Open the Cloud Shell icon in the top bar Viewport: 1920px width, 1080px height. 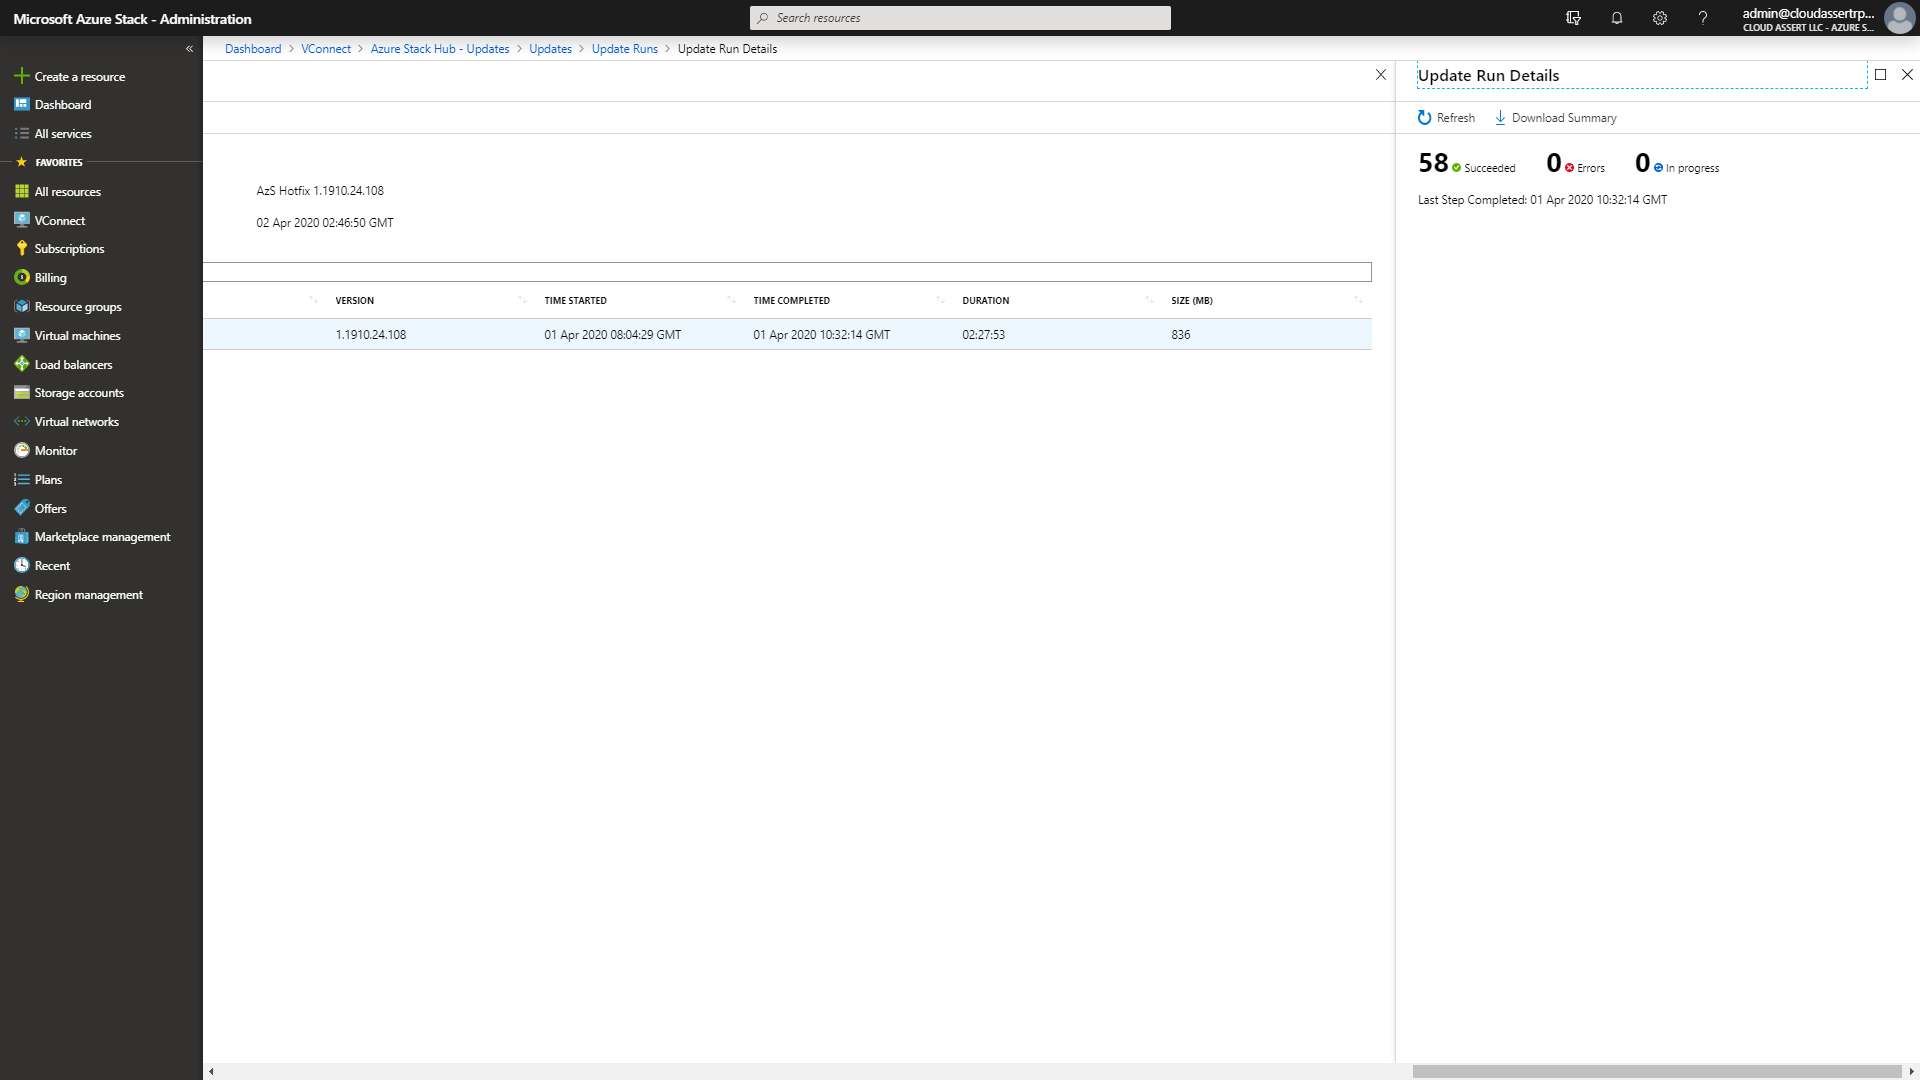(1573, 18)
